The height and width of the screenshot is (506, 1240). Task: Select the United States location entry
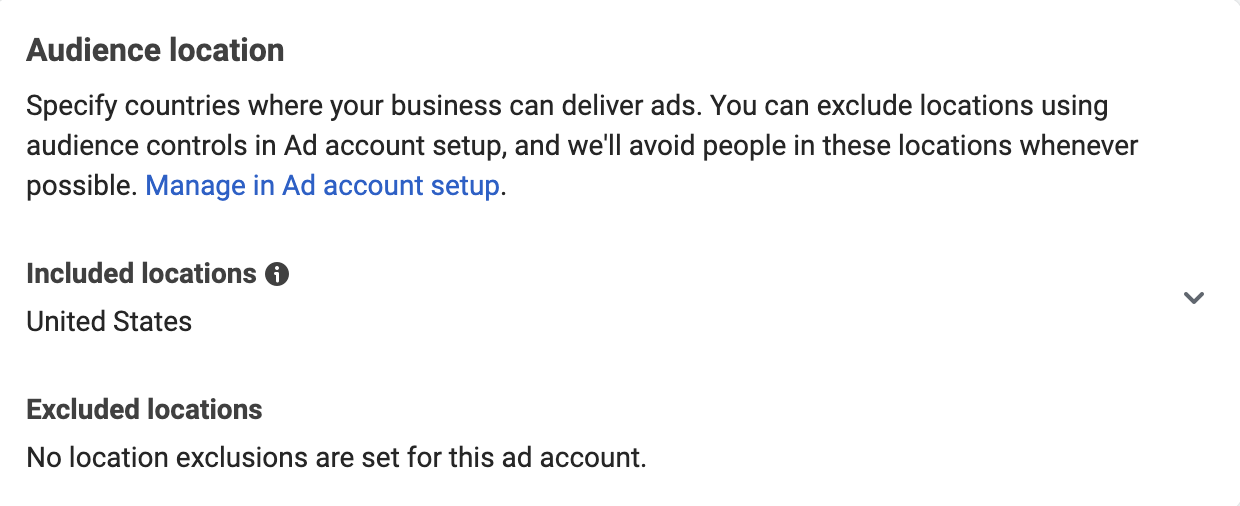coord(109,321)
